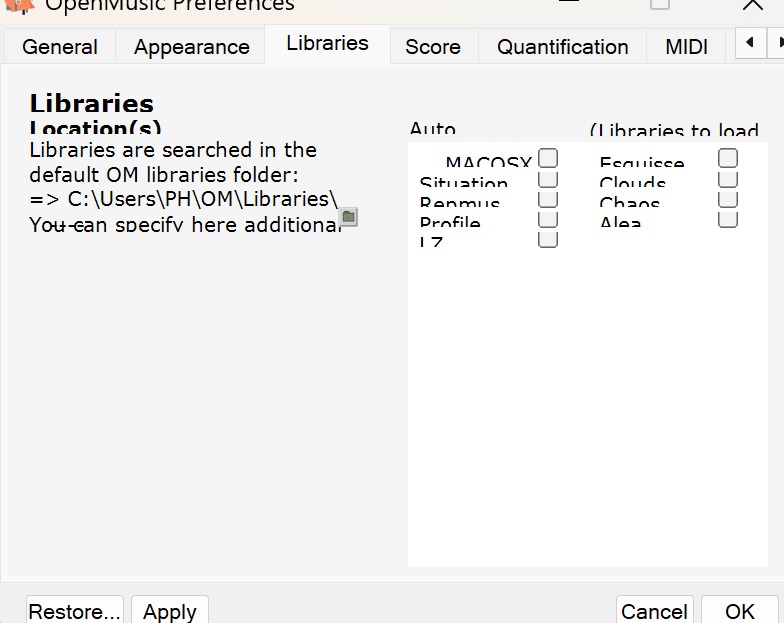This screenshot has height=623, width=784.
Task: Tick the Situation library checkbox
Action: tap(548, 179)
